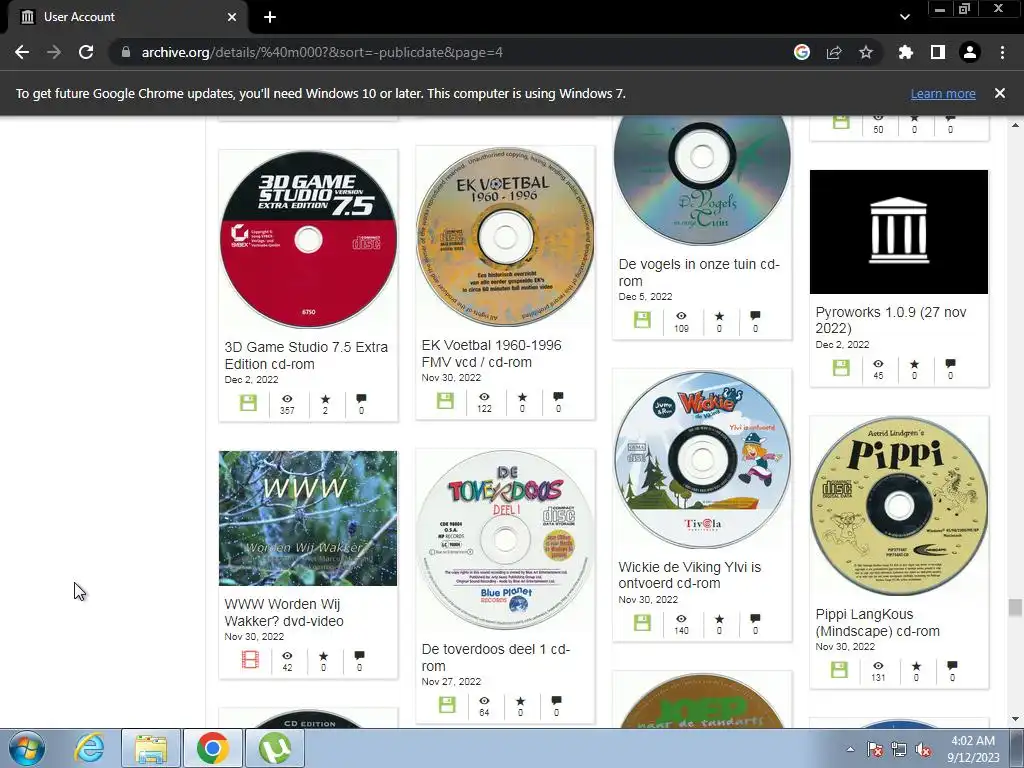Open De vogels in onze tuin title
This screenshot has height=768, width=1024.
[699, 272]
